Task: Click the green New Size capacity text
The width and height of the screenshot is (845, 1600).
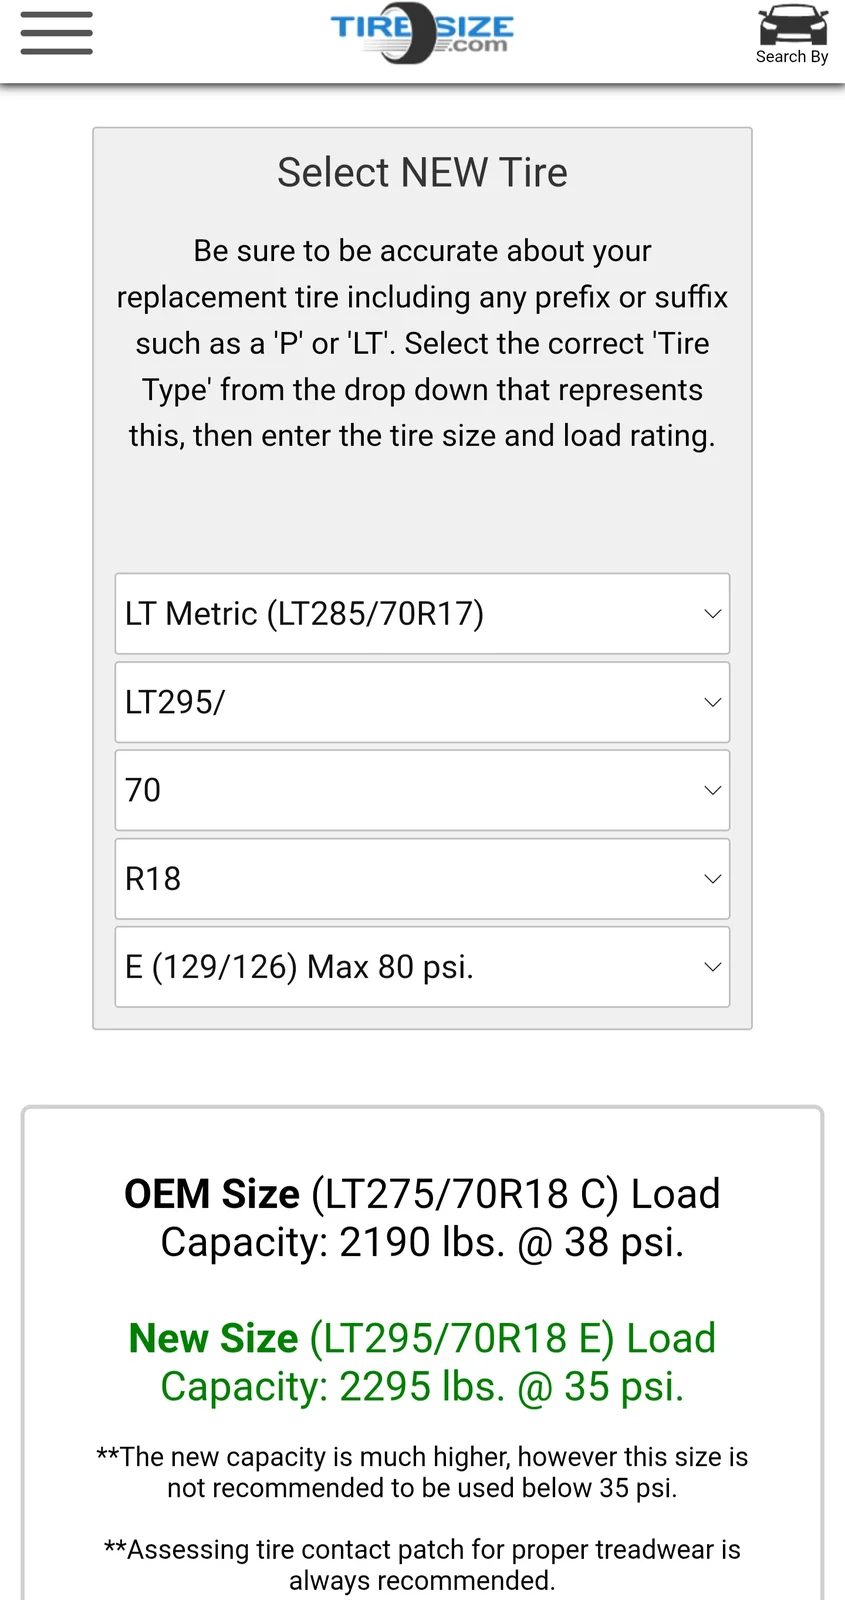Action: click(x=422, y=1362)
